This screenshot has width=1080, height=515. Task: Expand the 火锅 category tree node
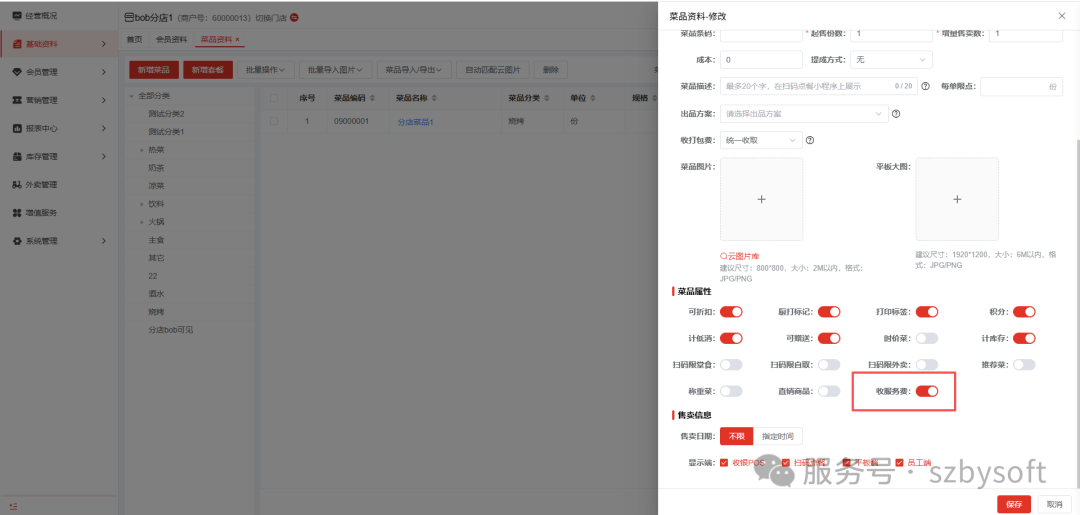142,222
